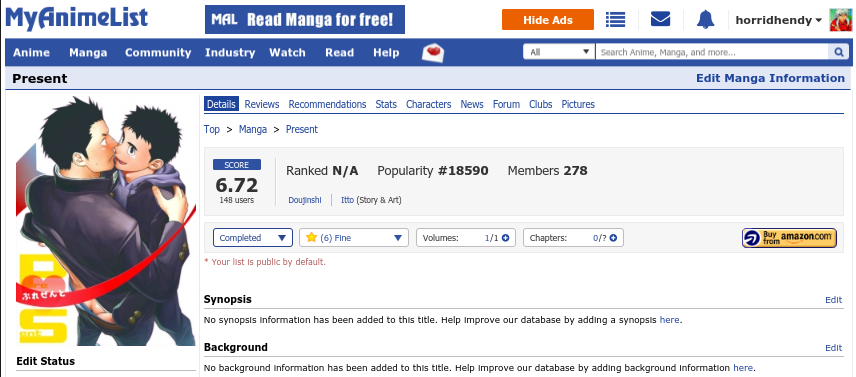
Task: Click the Manga breadcrumb link
Action: (253, 129)
